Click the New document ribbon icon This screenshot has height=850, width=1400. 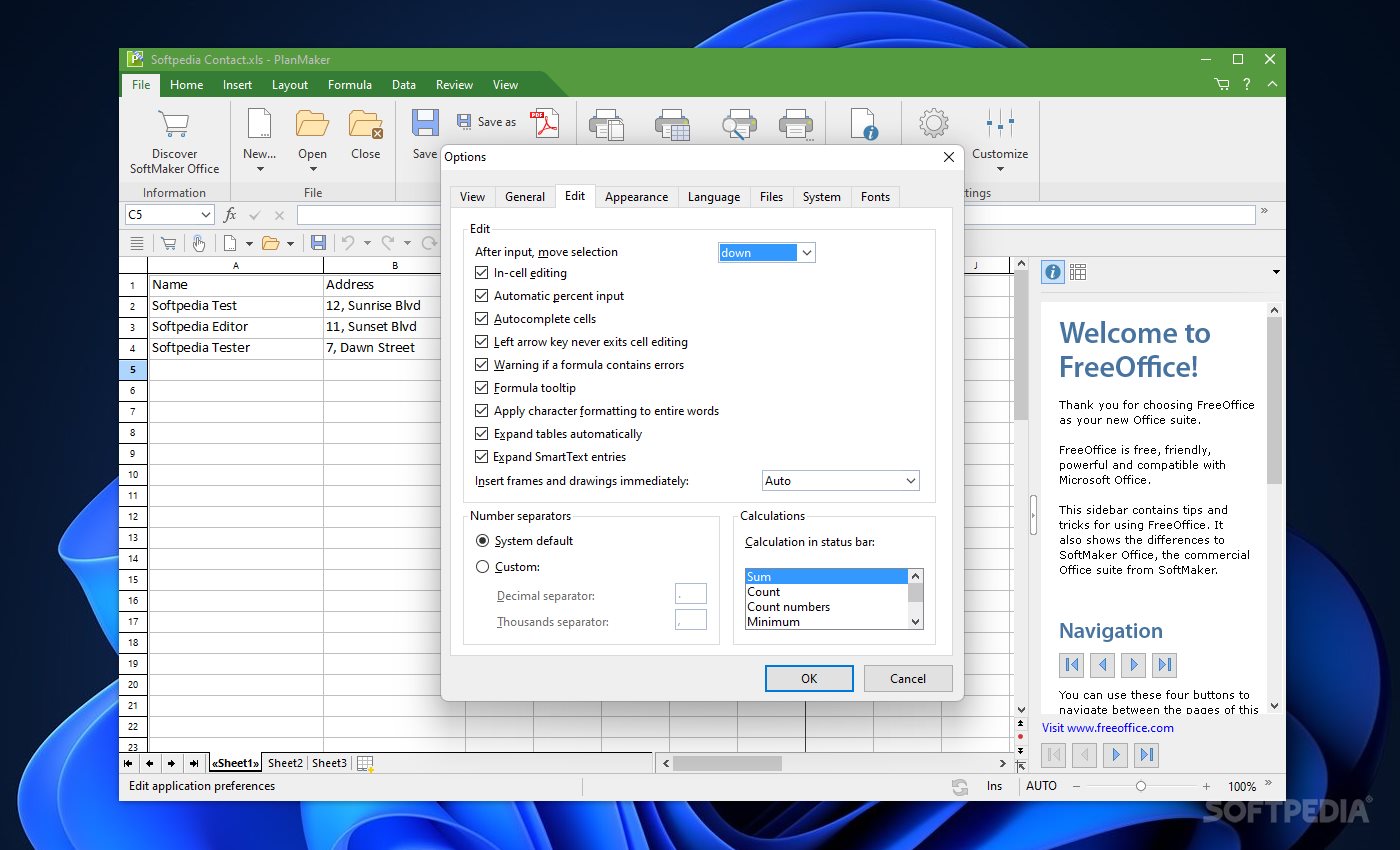(259, 124)
